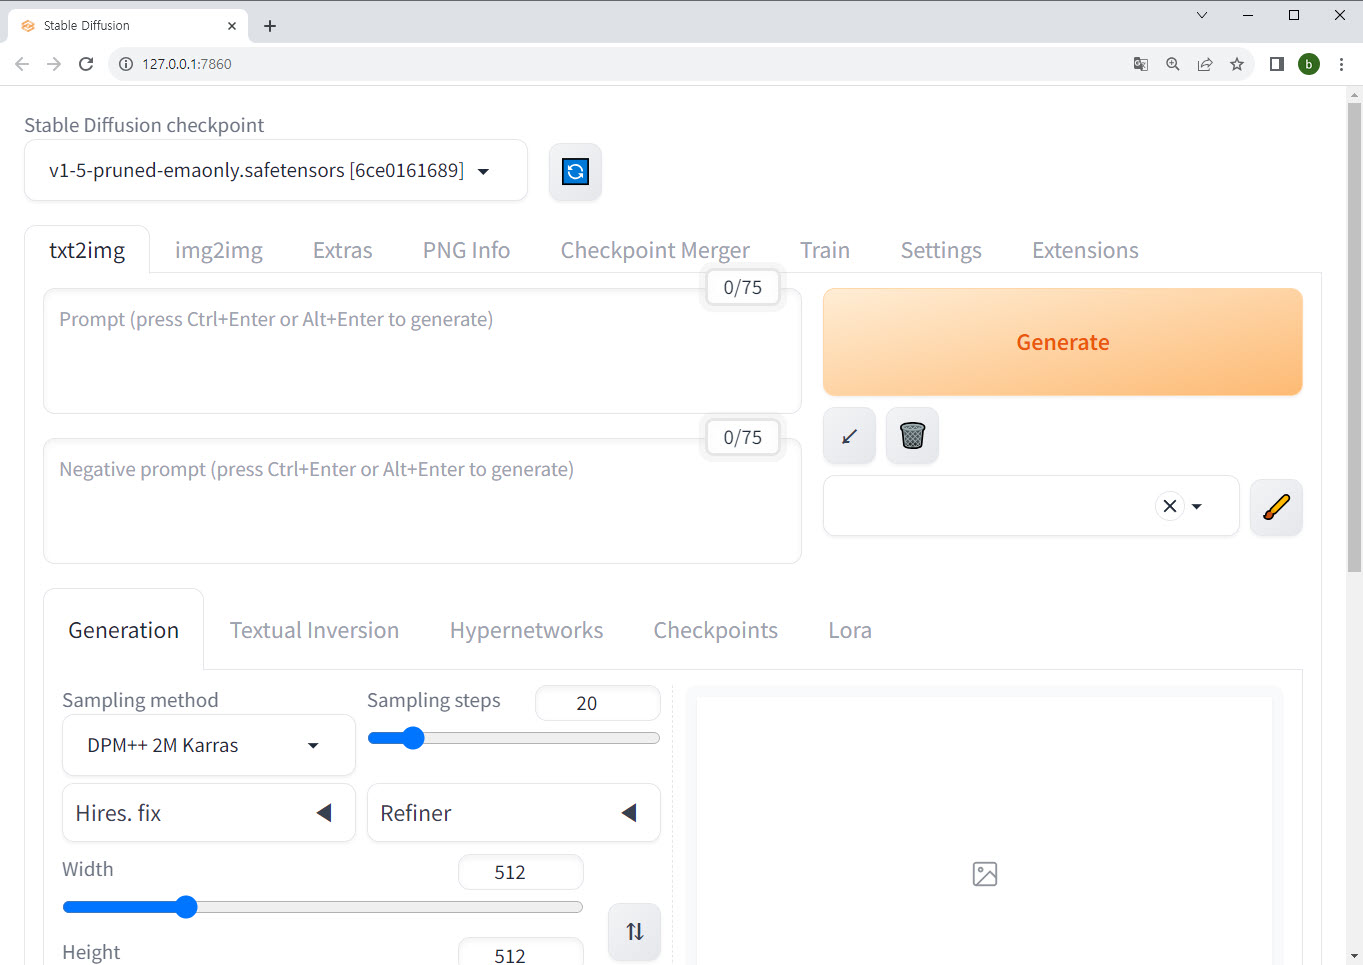Switch to Textual Inversion sub-tab
The image size is (1363, 965).
(314, 630)
